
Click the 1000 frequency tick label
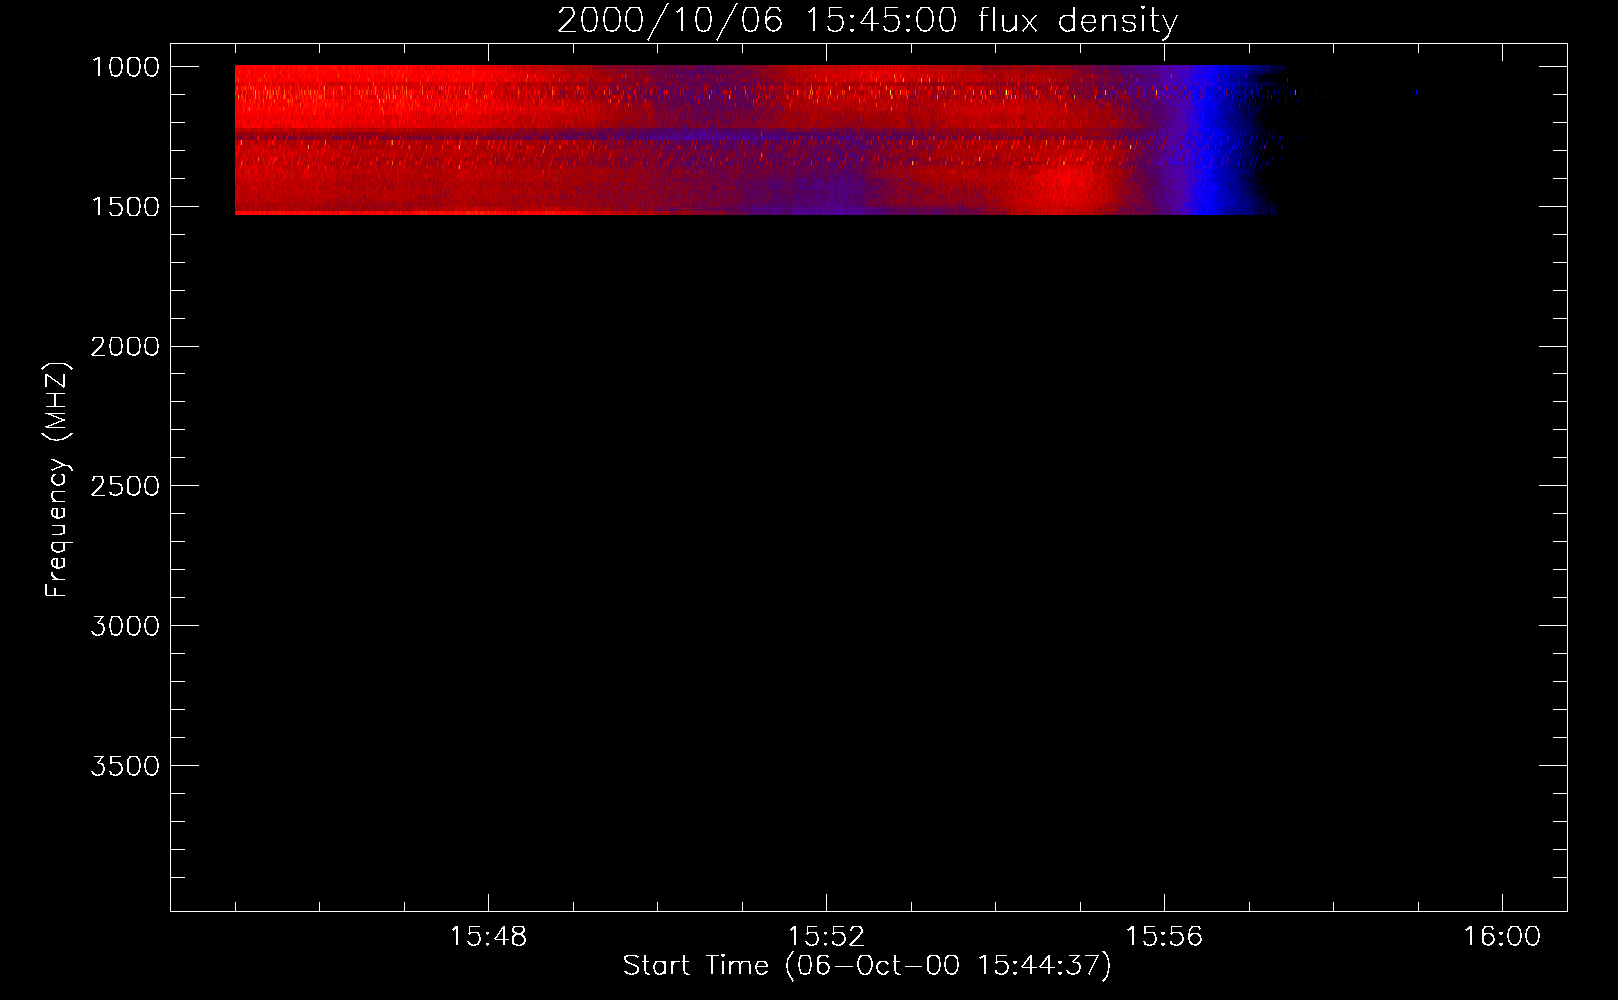coord(125,67)
